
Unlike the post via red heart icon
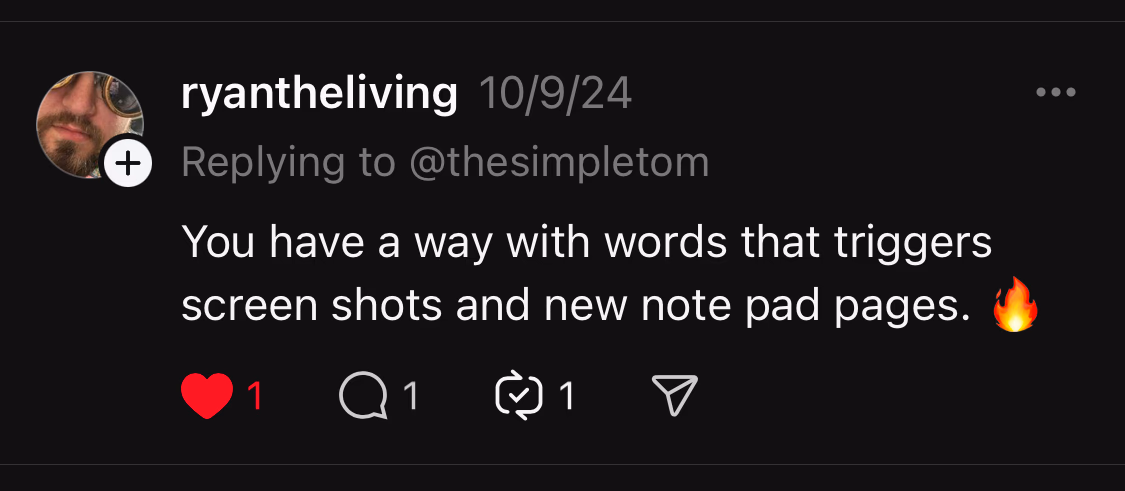(x=207, y=397)
